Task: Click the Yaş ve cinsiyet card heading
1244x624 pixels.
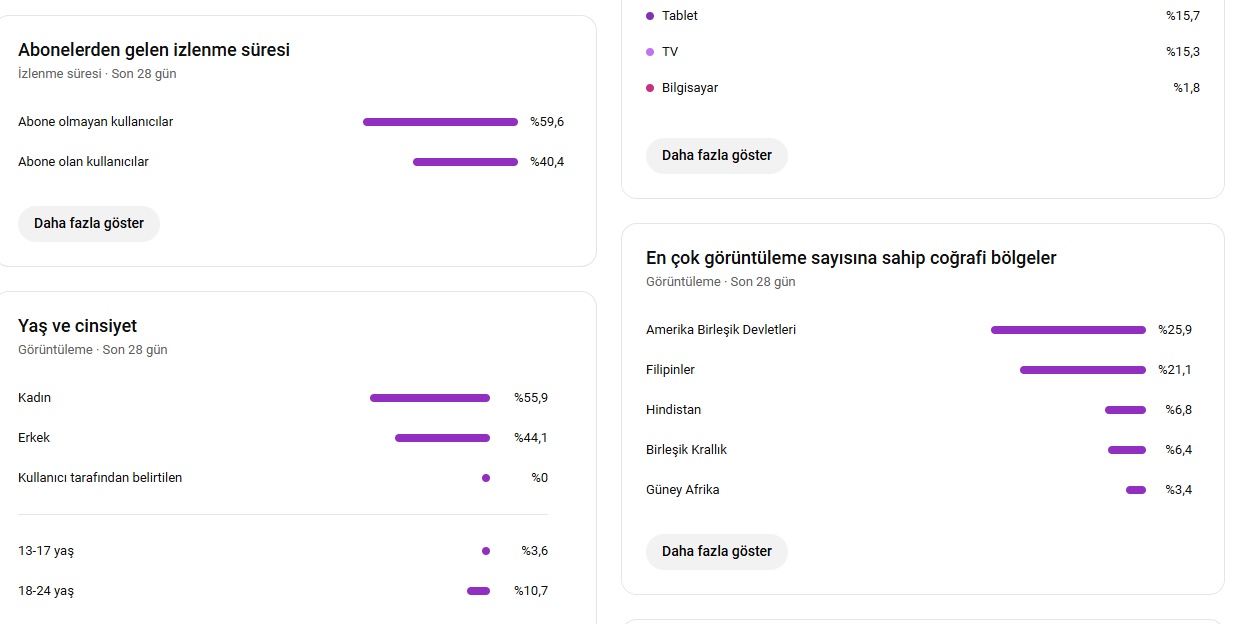Action: tap(77, 326)
